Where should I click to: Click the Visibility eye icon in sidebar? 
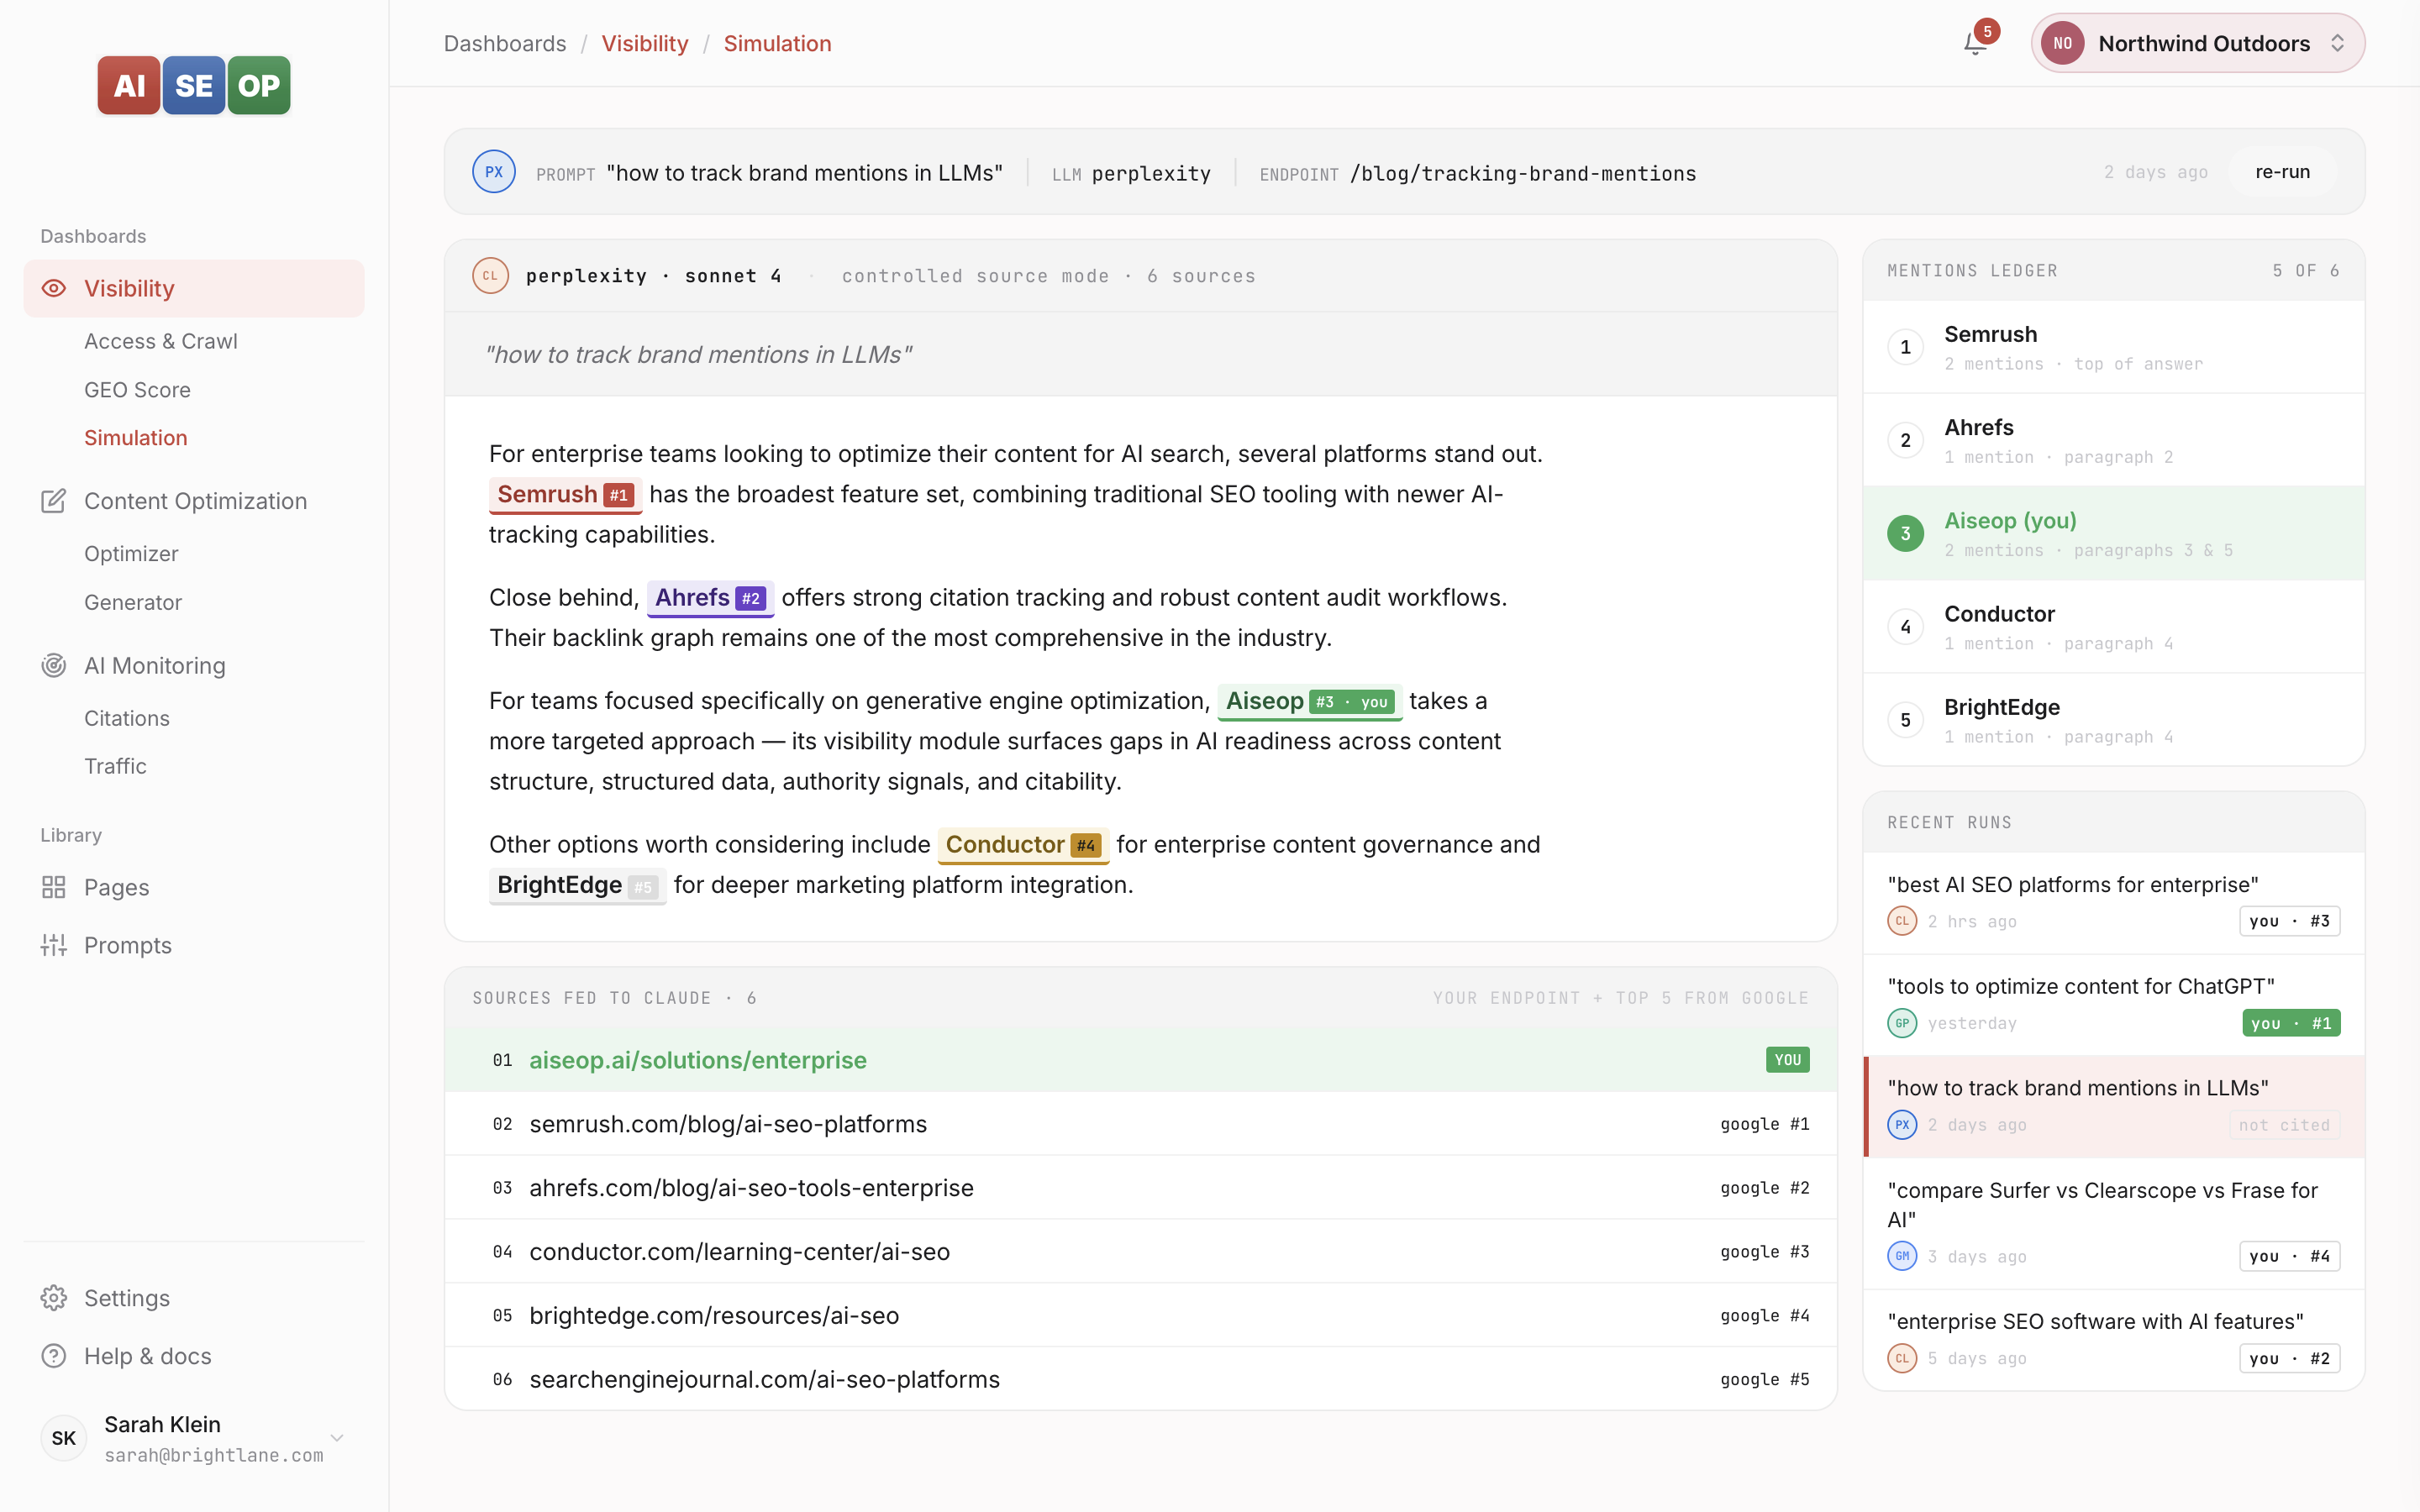click(x=54, y=288)
